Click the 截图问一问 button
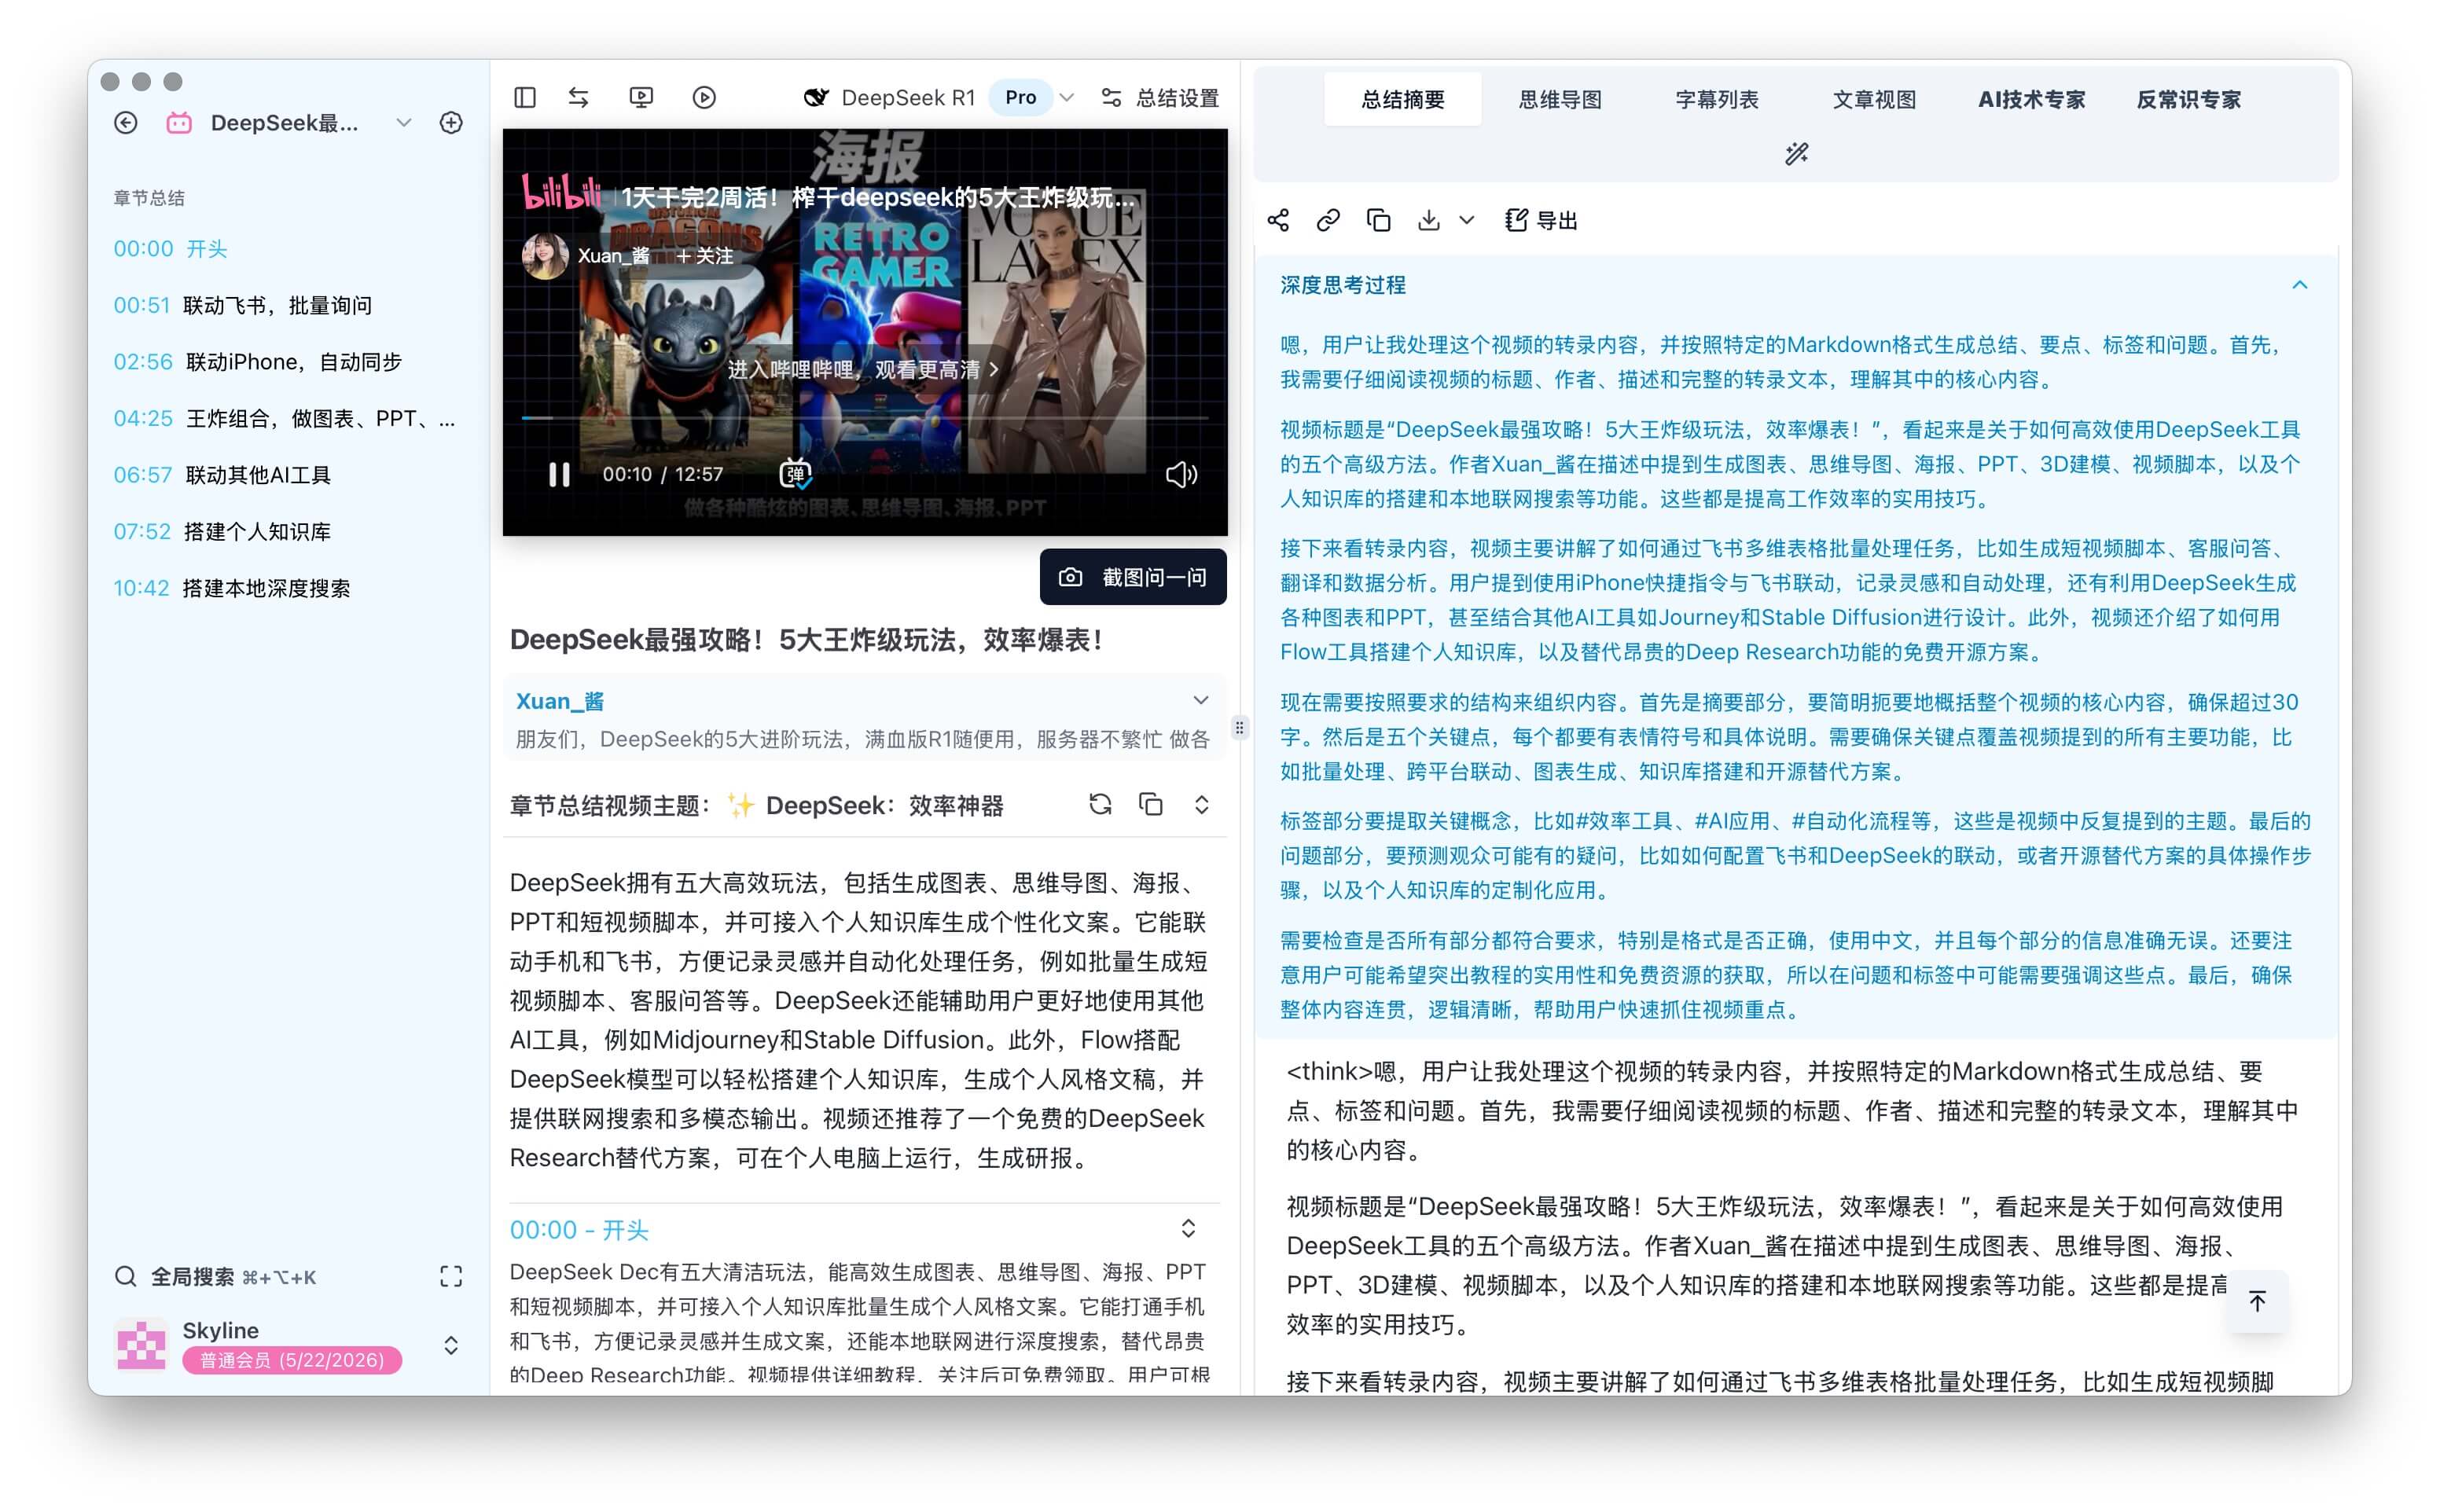This screenshot has width=2440, height=1512. 1133,577
